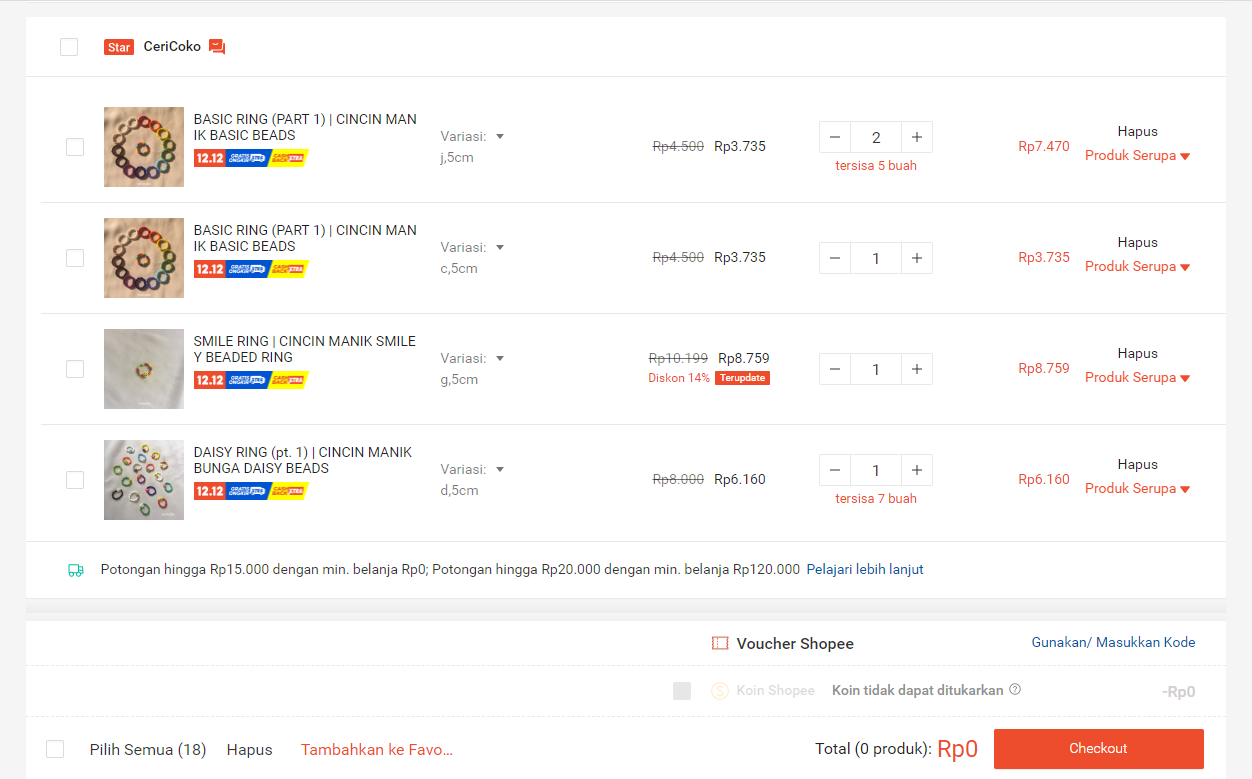Click the Terupdate label on SMILE RING price
The height and width of the screenshot is (779, 1252).
[x=742, y=378]
